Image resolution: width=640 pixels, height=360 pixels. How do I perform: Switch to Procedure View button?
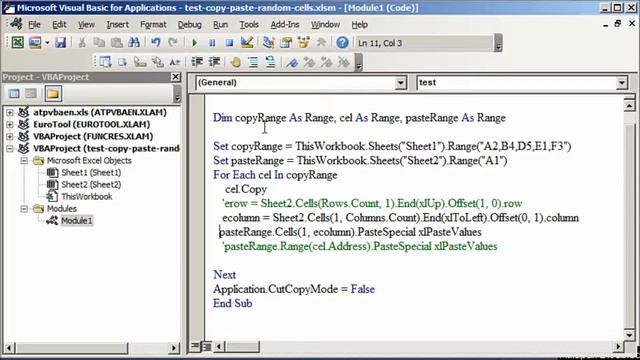pyautogui.click(x=196, y=347)
